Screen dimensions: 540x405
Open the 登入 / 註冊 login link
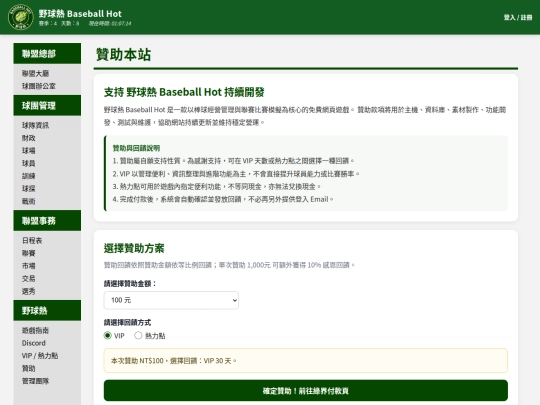click(x=518, y=17)
